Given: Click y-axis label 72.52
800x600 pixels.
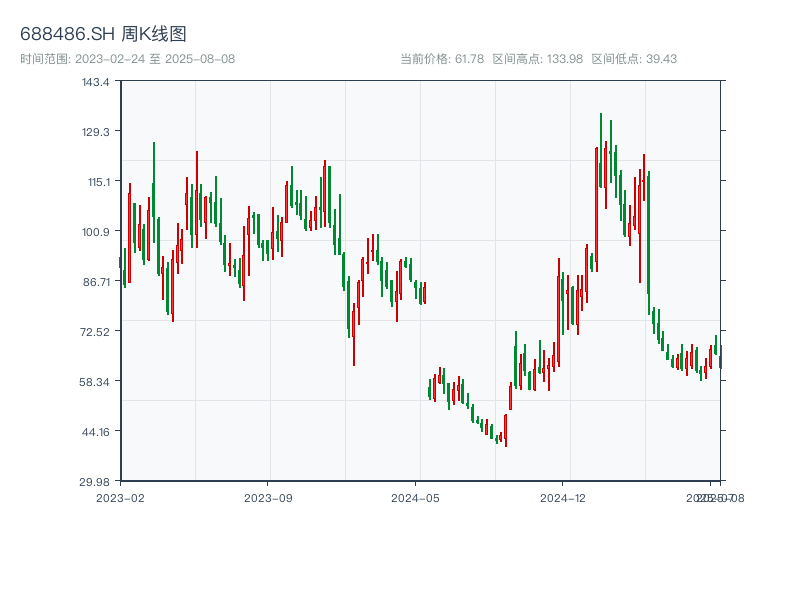Looking at the screenshot, I should pos(94,332).
